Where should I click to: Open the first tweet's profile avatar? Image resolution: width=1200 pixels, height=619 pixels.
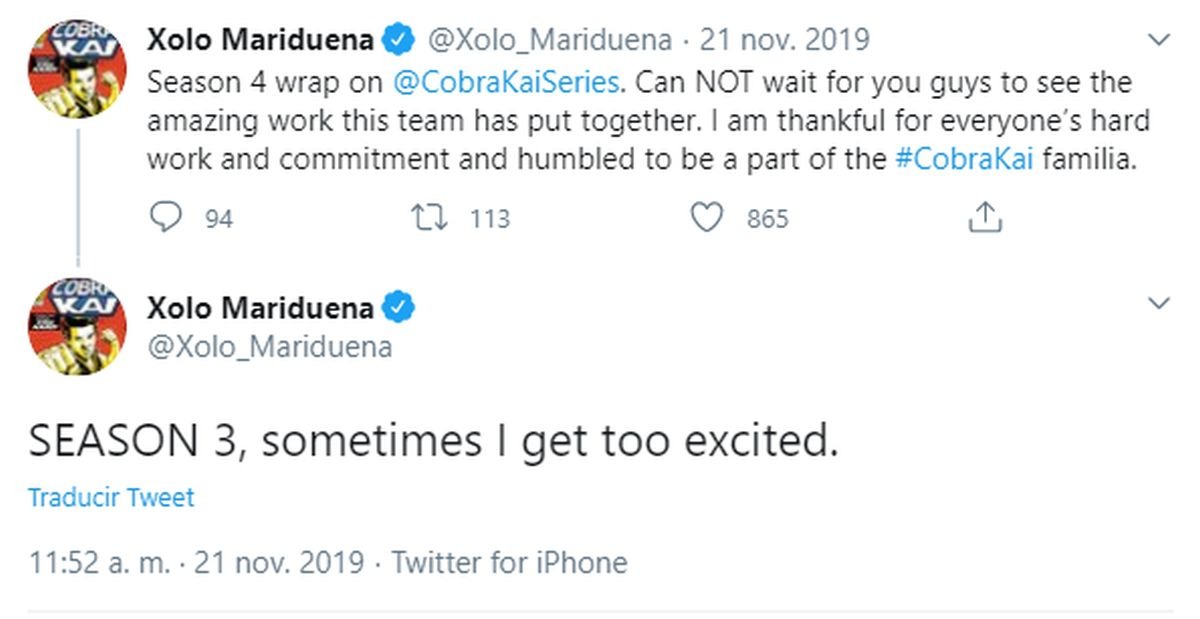click(x=75, y=70)
